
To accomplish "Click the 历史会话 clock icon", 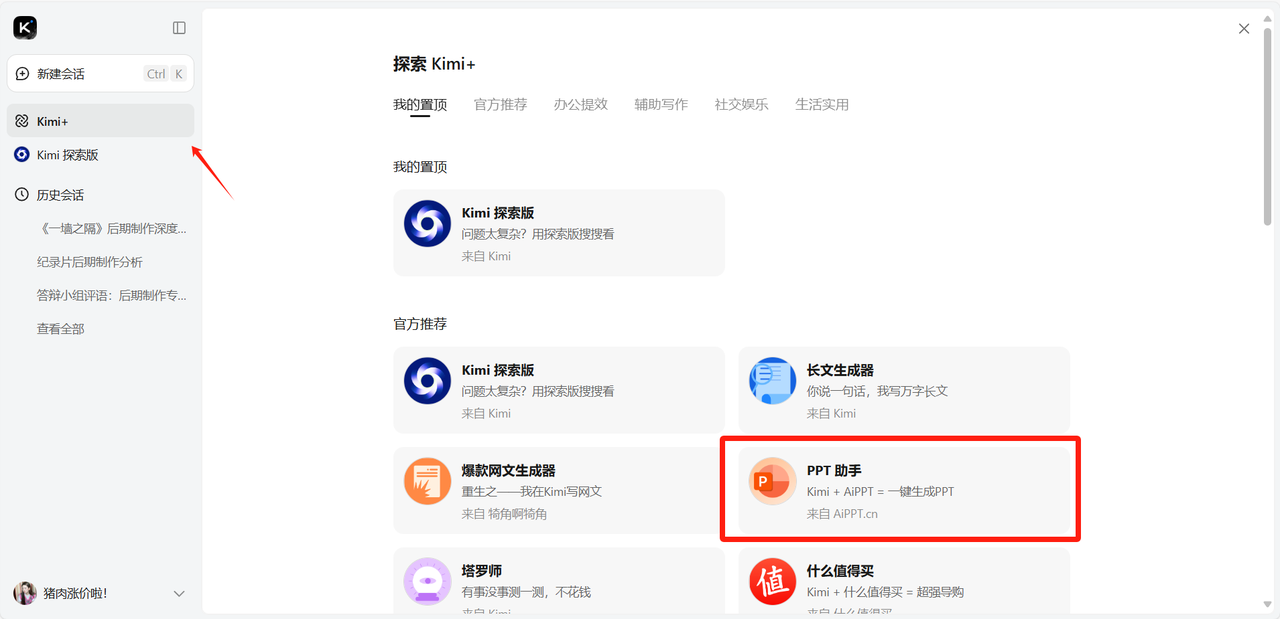I will [x=22, y=195].
